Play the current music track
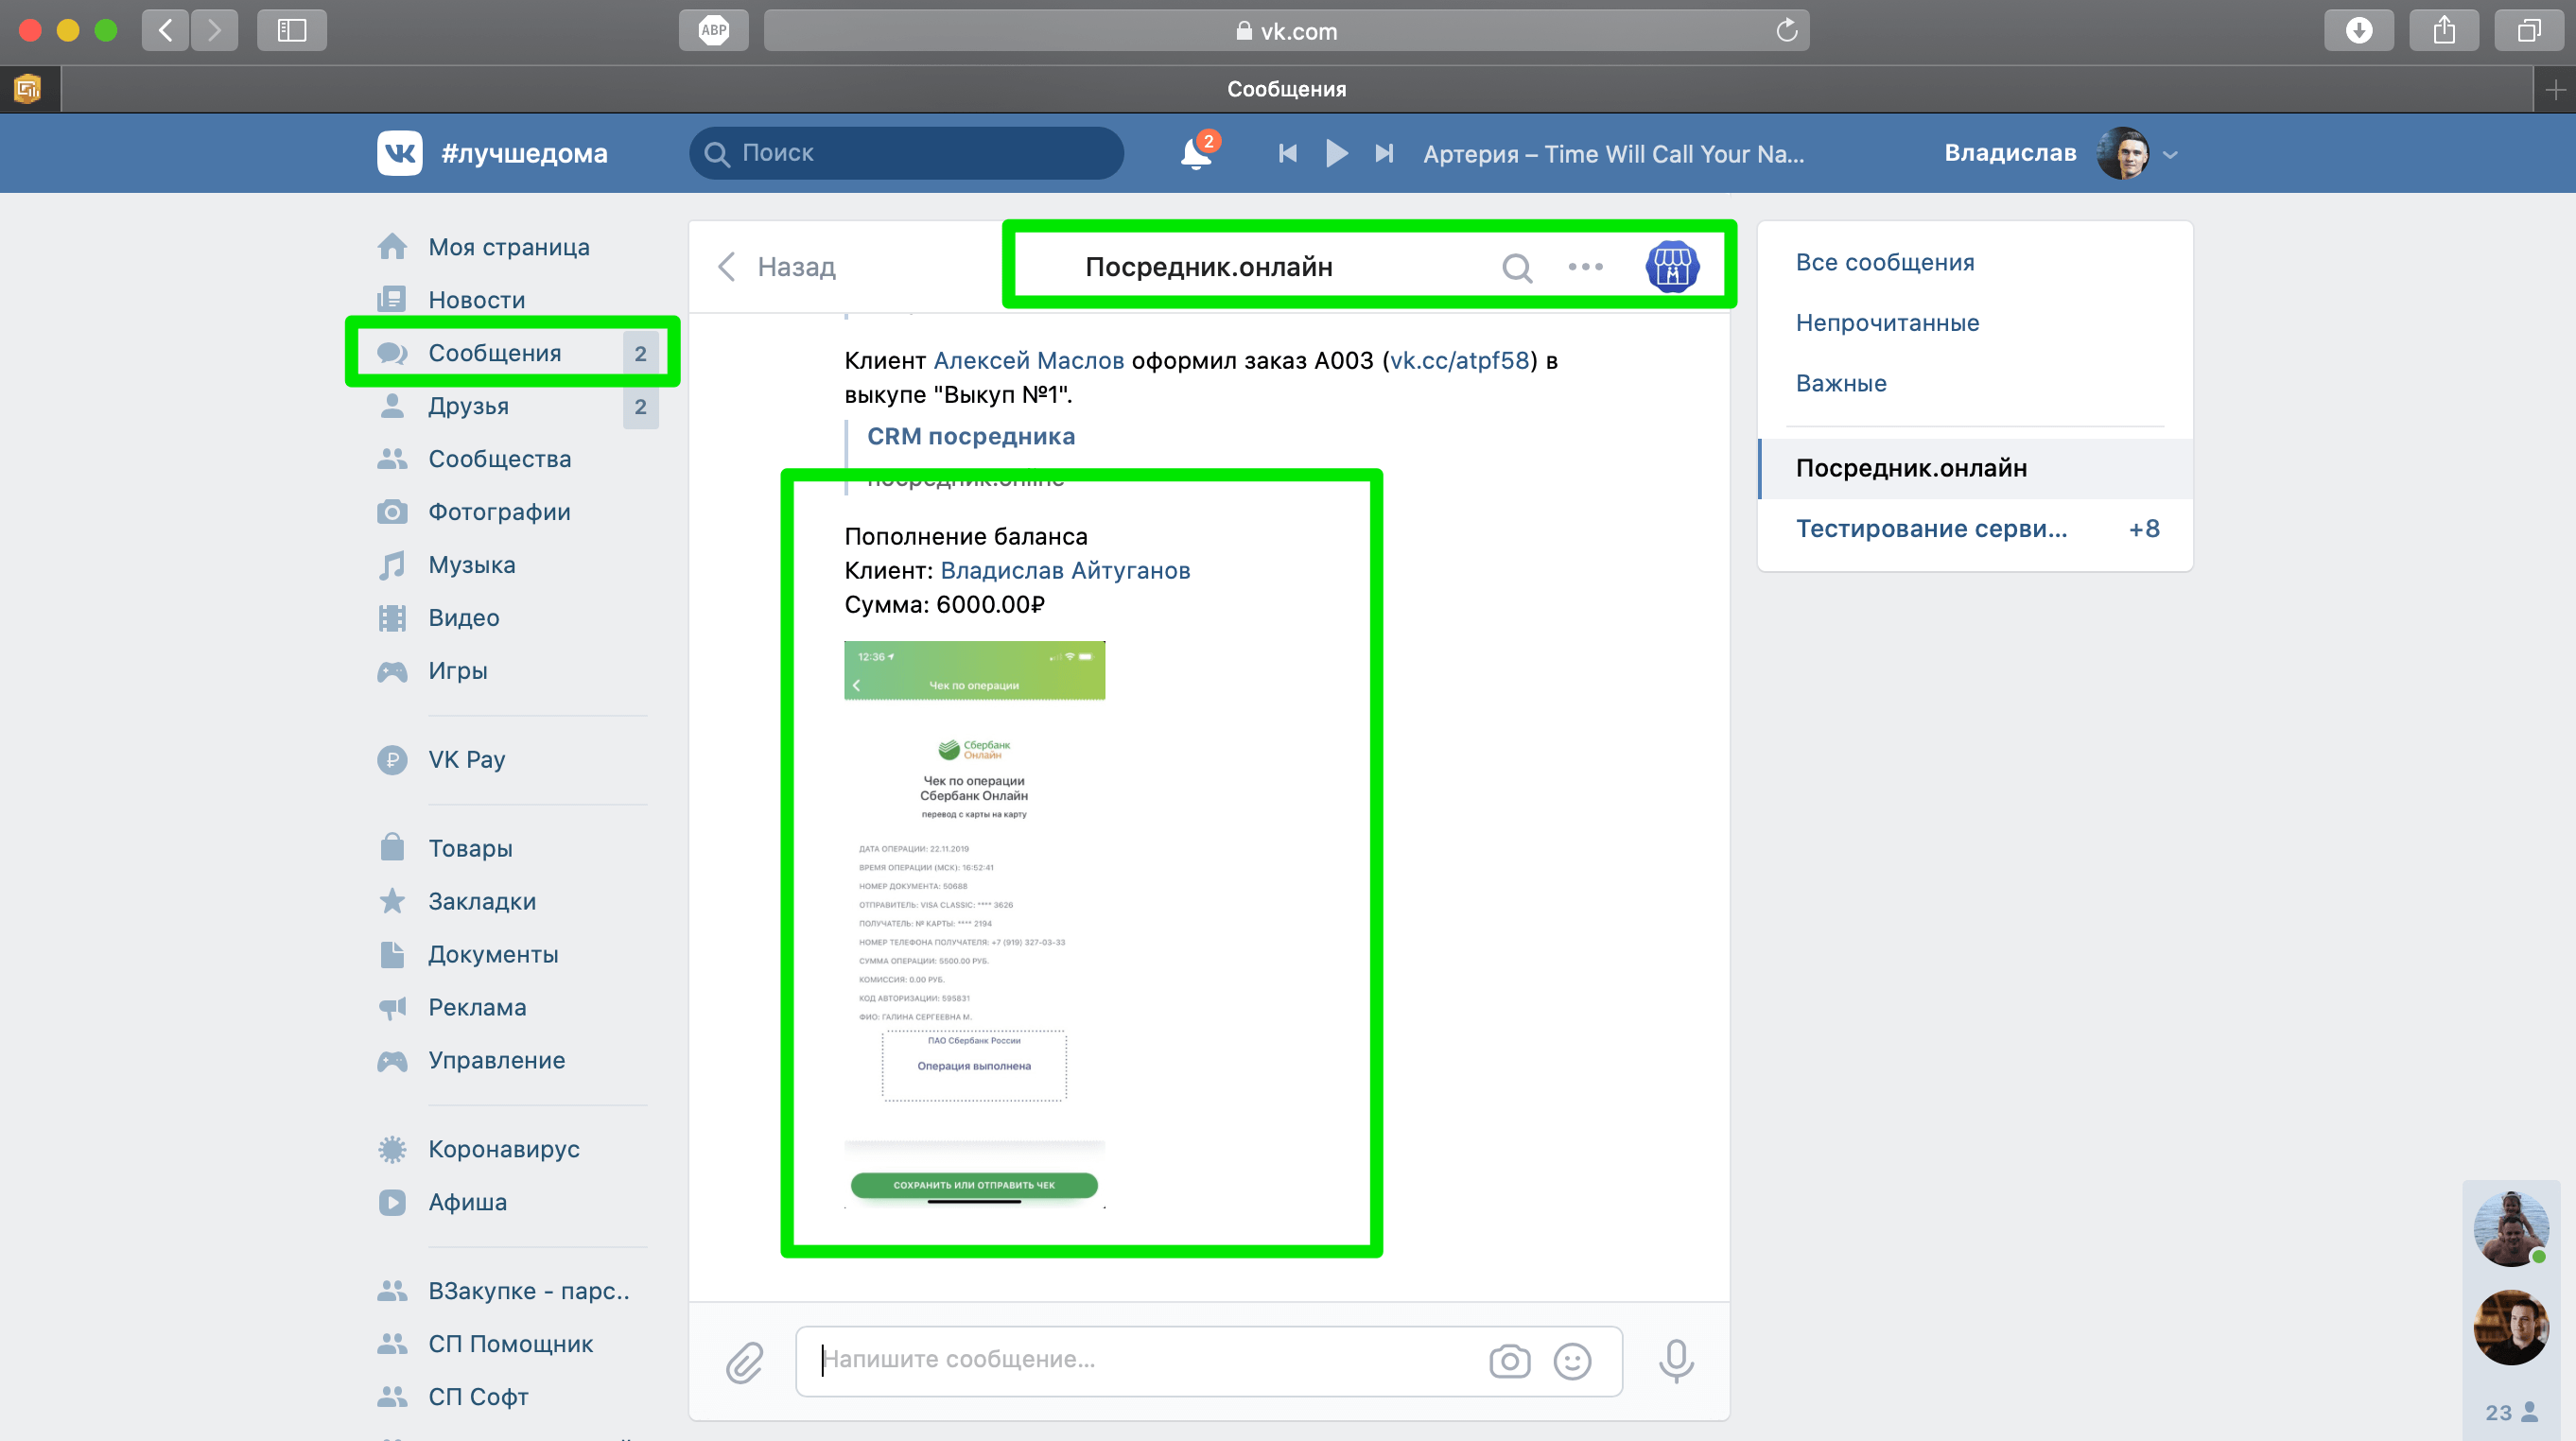2576x1441 pixels. (1336, 153)
